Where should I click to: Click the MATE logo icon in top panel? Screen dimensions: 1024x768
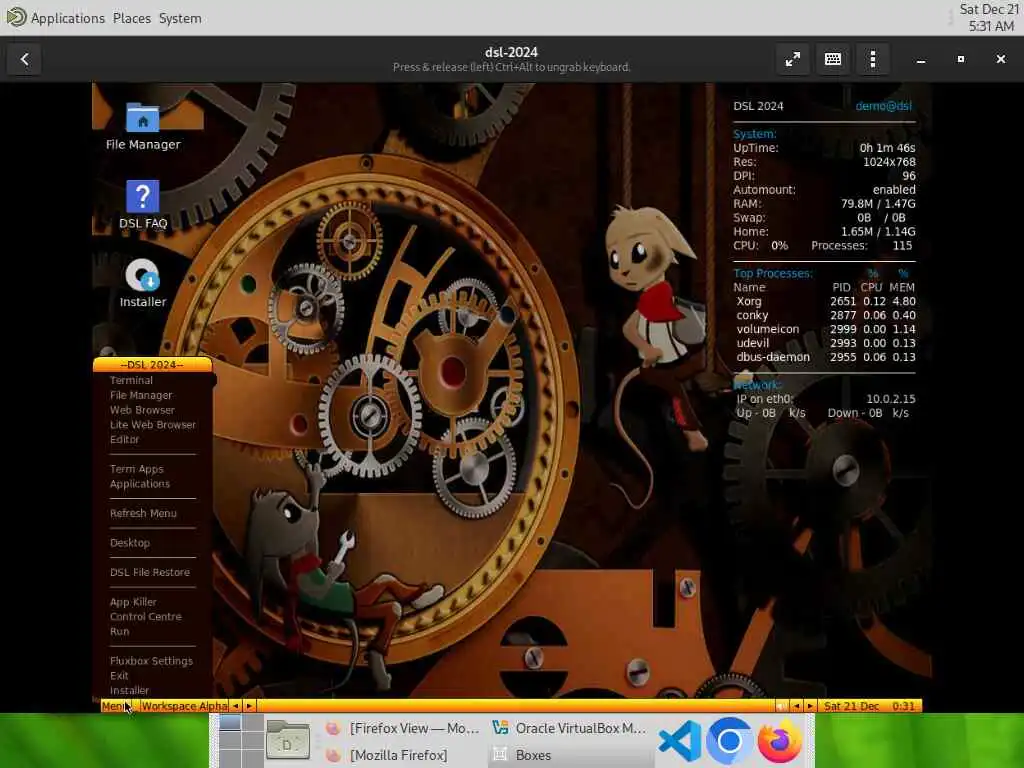(x=16, y=17)
